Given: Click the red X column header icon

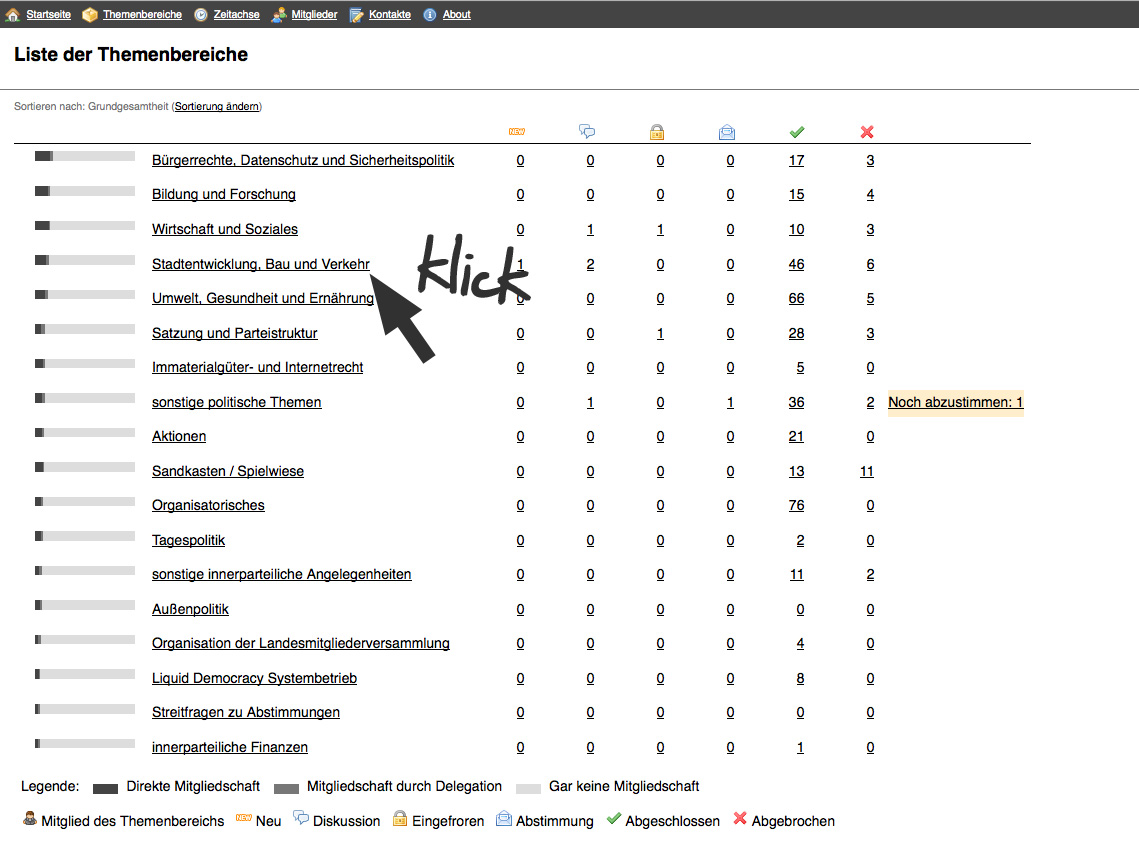Looking at the screenshot, I should click(x=867, y=132).
